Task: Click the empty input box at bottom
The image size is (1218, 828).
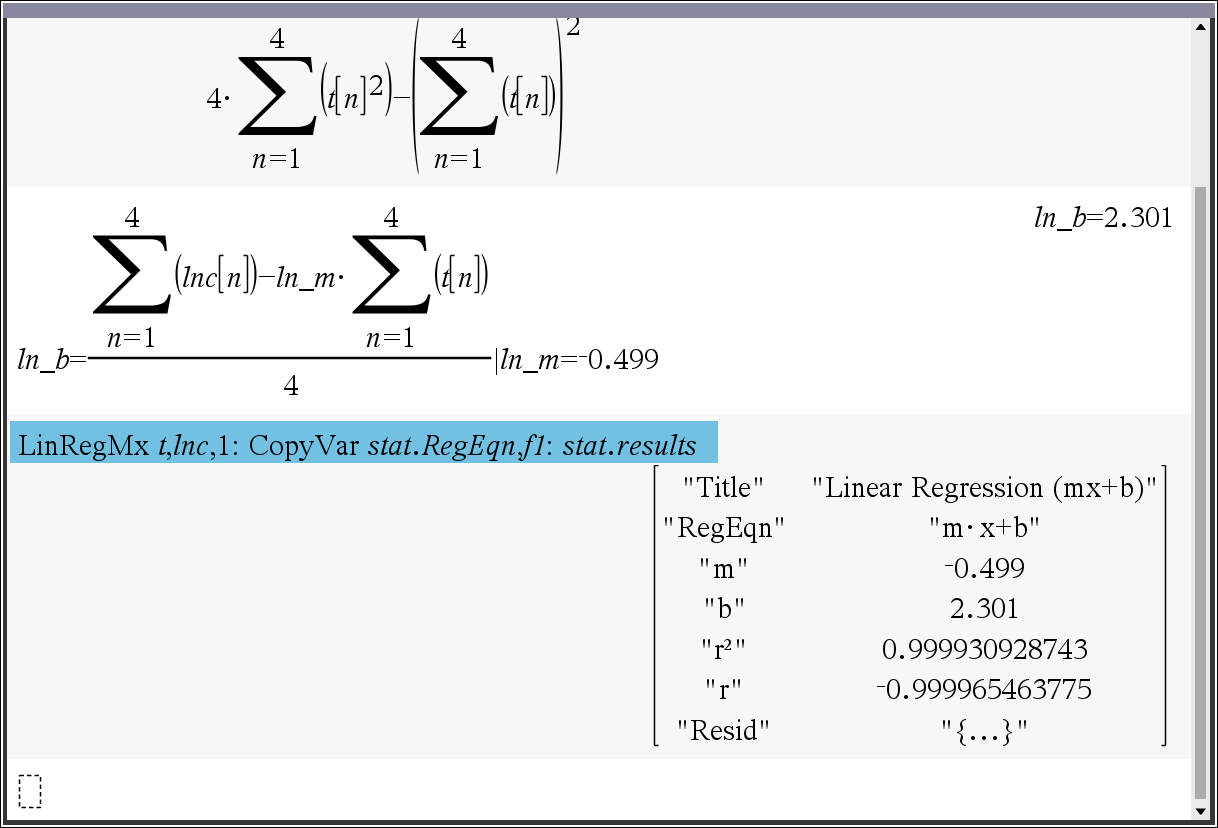Action: tap(30, 791)
